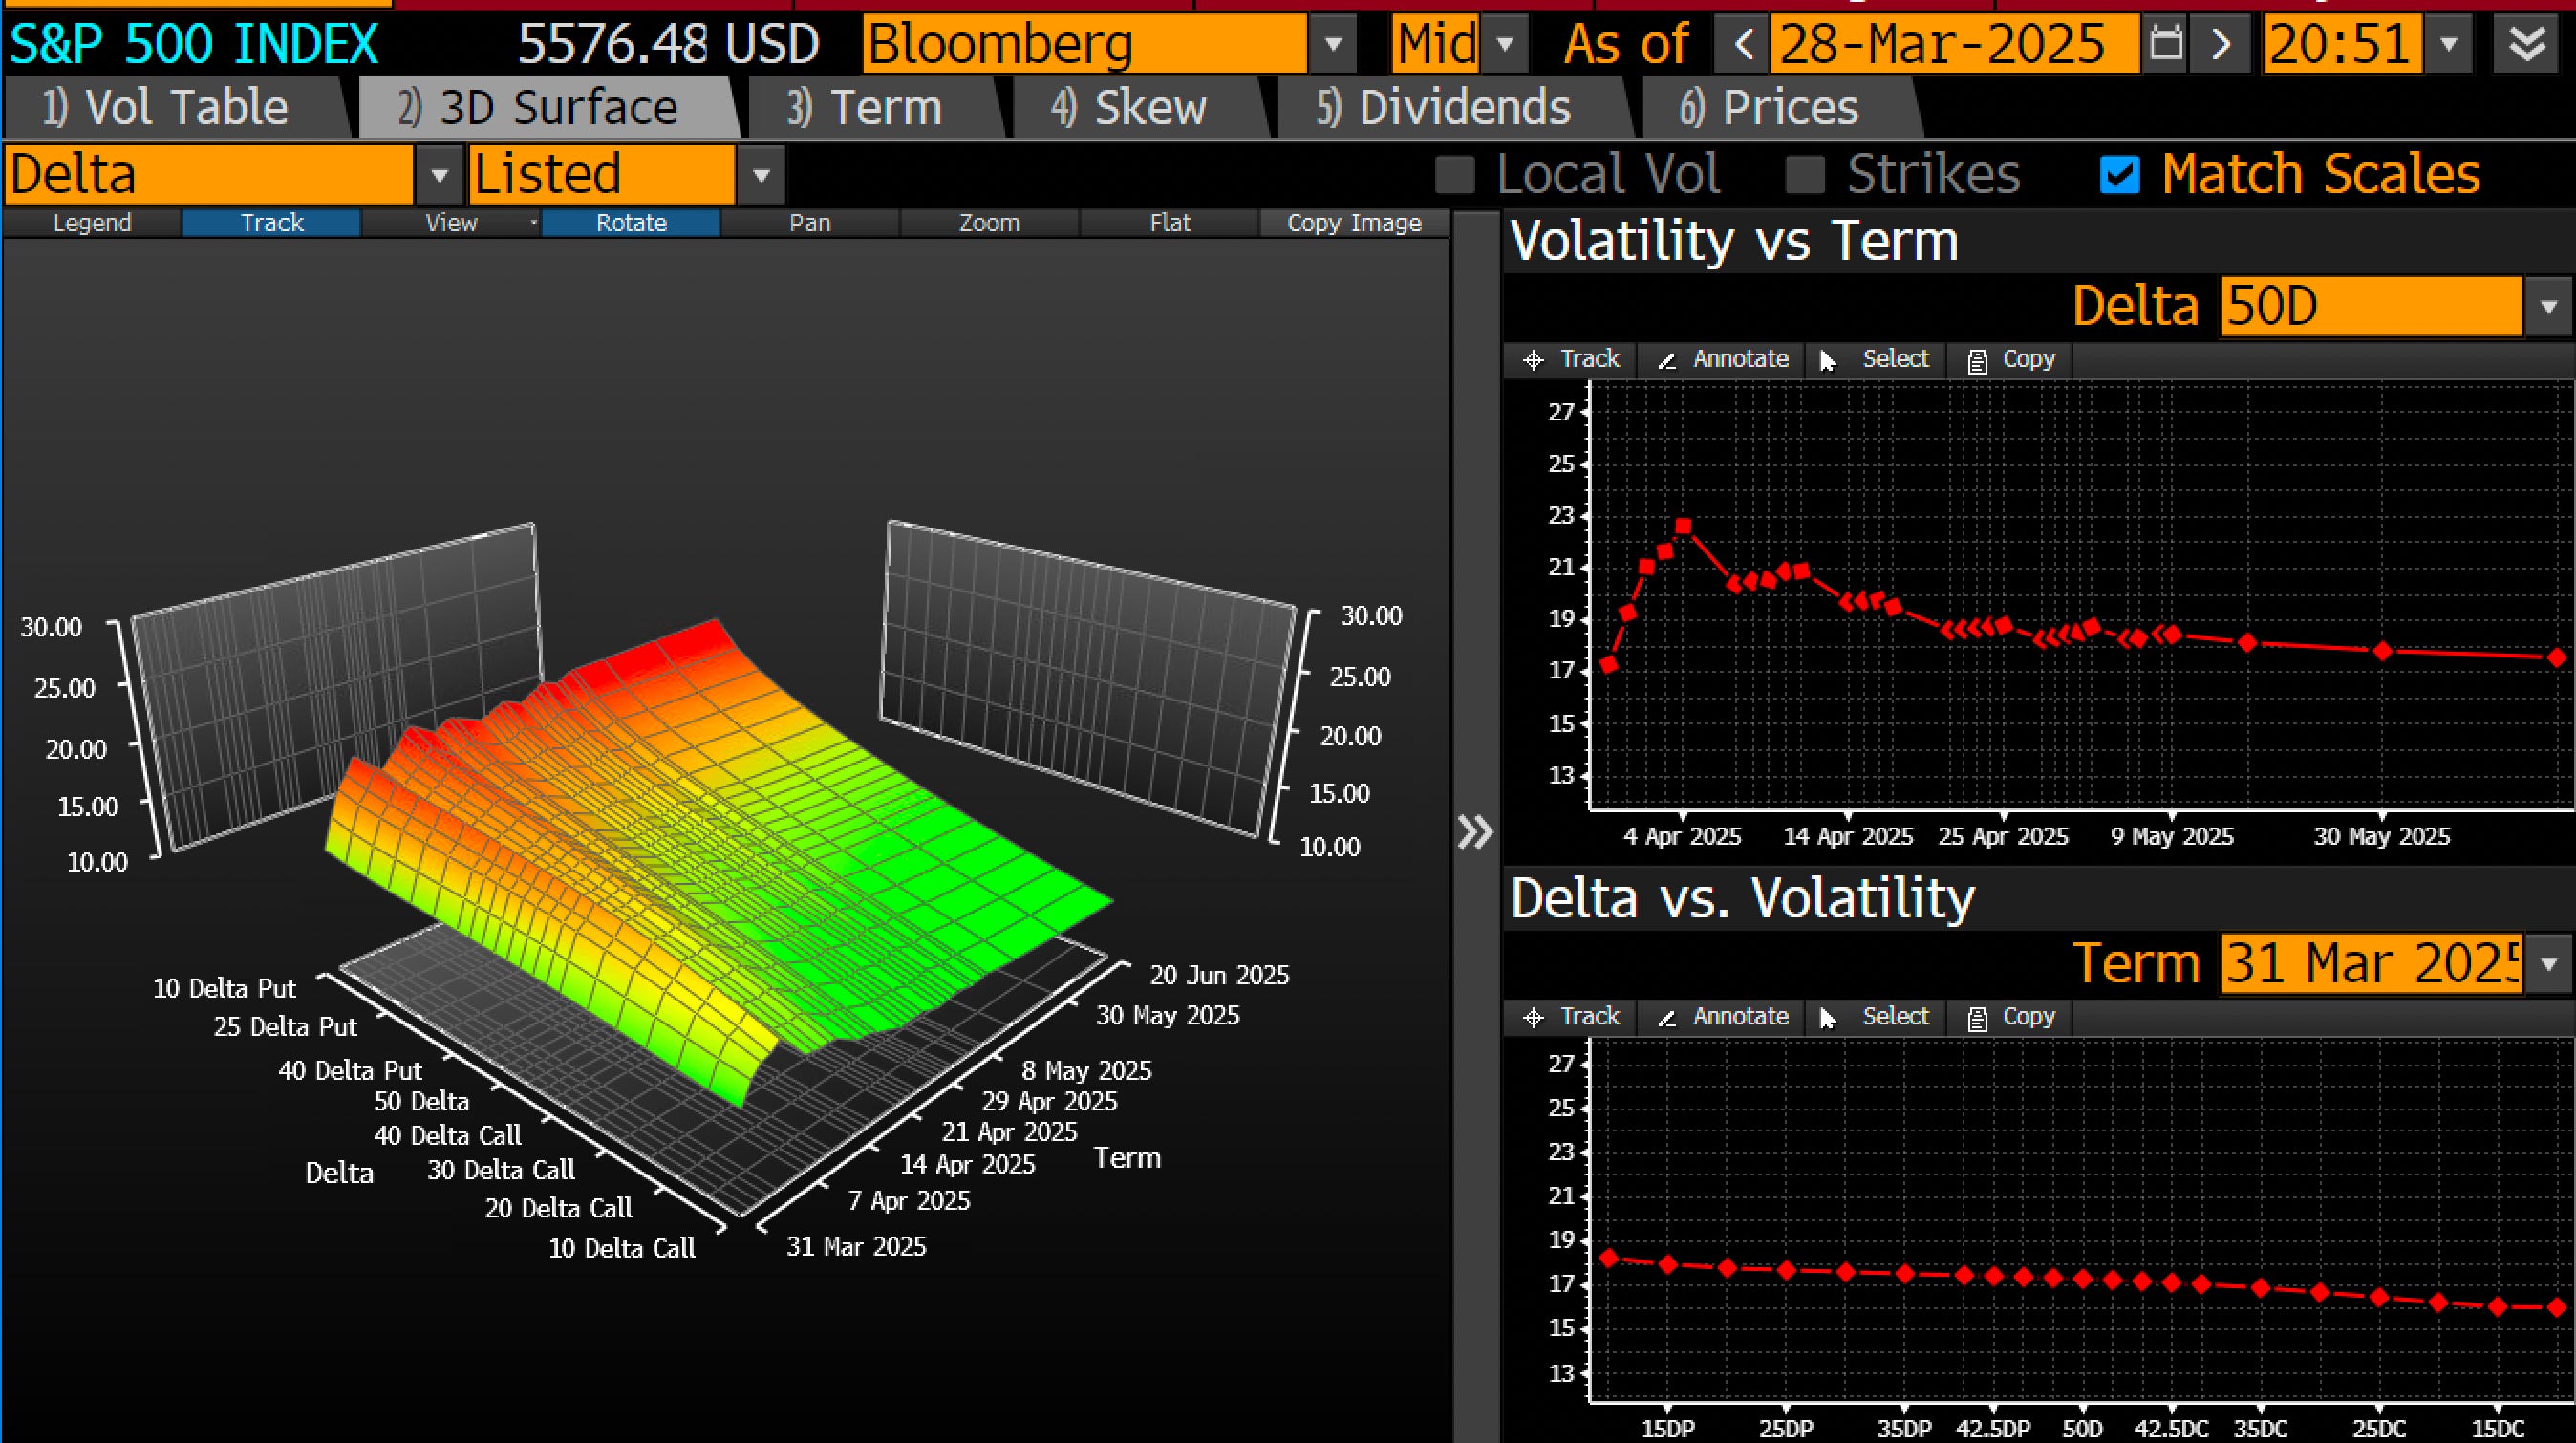Uncheck the Match Scales checkbox
This screenshot has height=1443, width=2576.
pyautogui.click(x=2120, y=174)
